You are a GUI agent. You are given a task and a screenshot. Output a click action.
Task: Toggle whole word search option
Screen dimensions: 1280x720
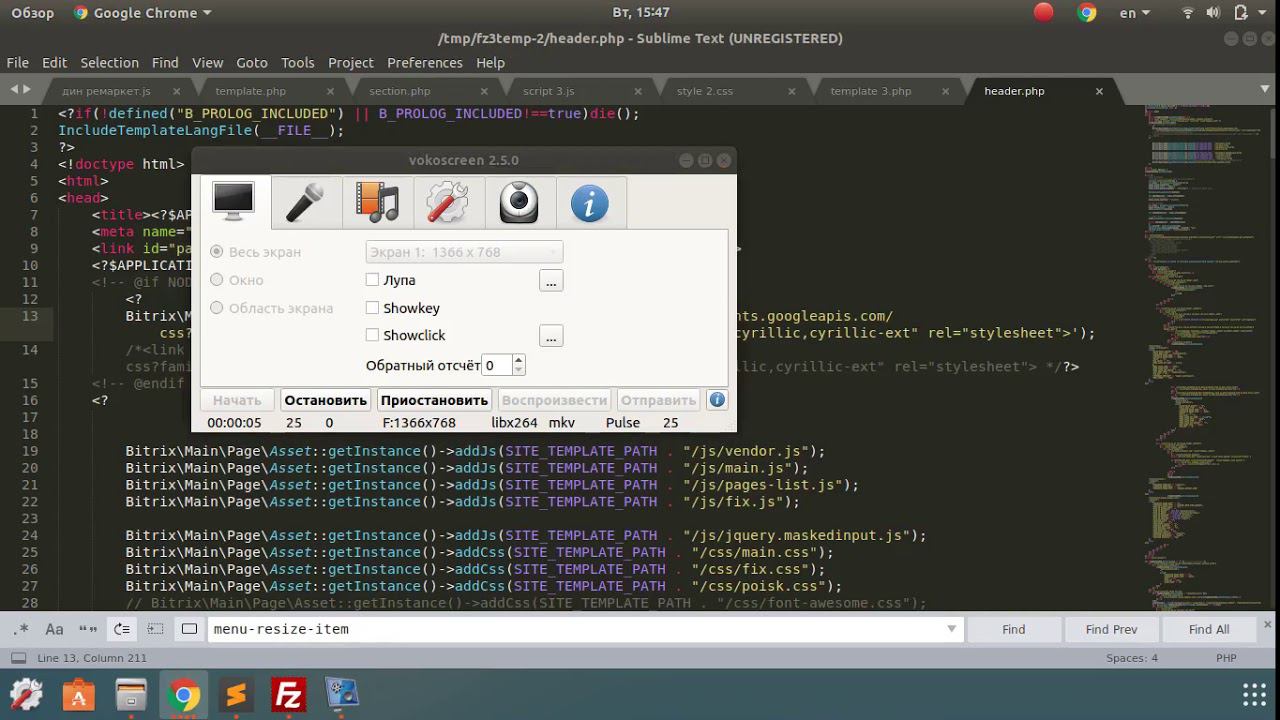pyautogui.click(x=88, y=629)
